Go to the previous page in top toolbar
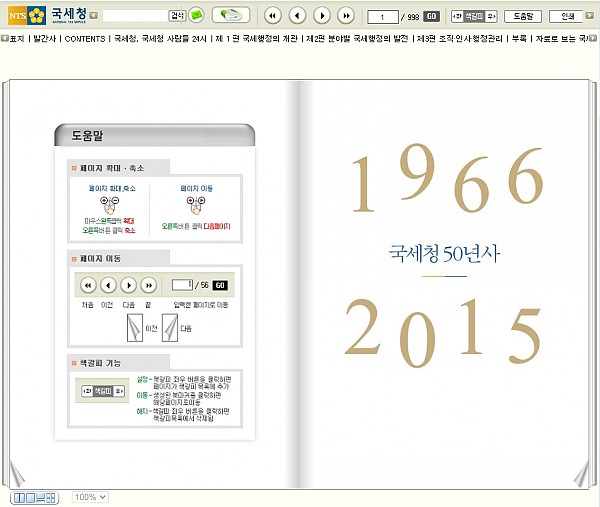The image size is (600, 507). (297, 16)
